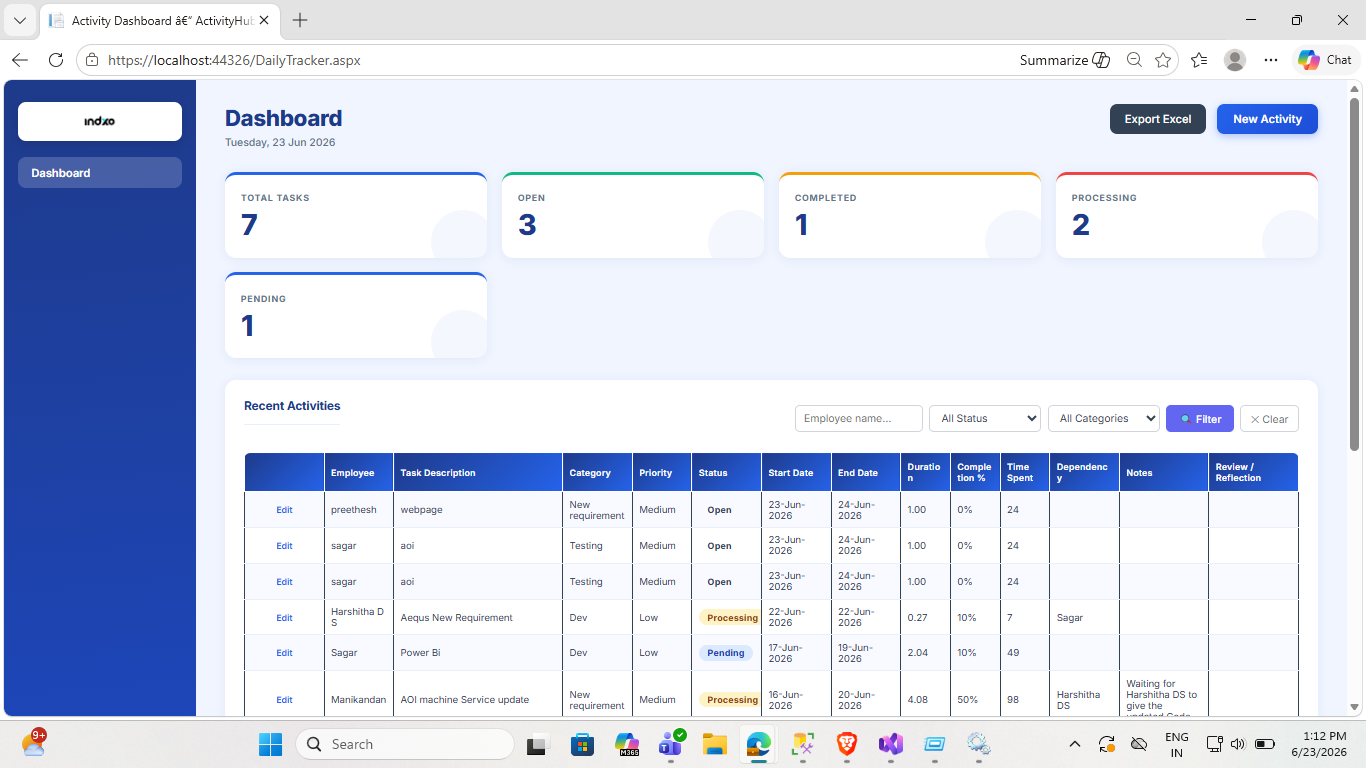Open the favorites list

pos(1199,60)
